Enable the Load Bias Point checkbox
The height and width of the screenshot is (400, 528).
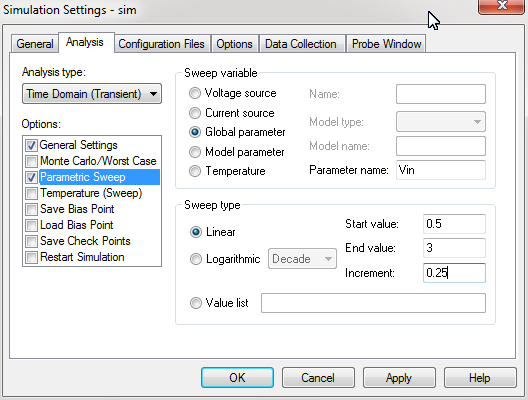tap(31, 225)
